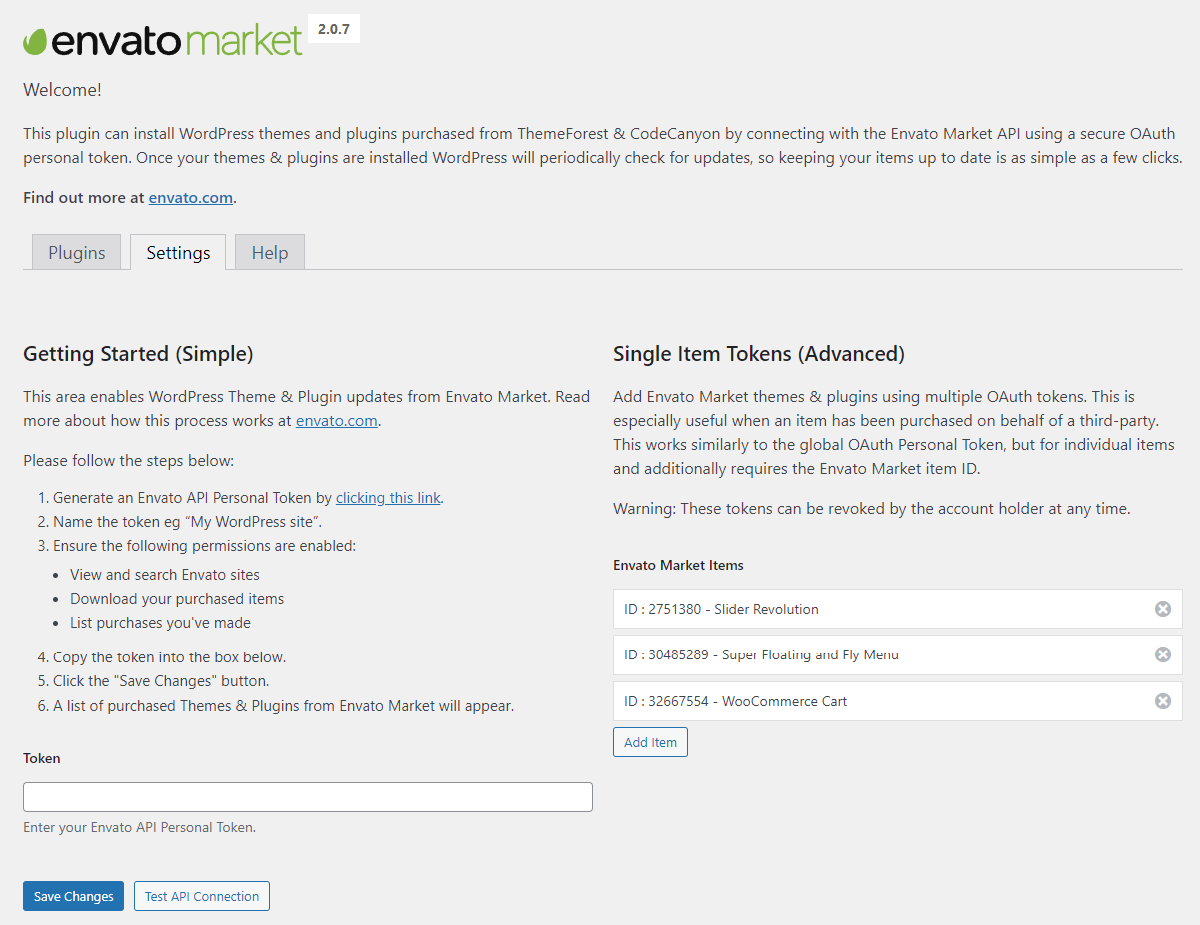Remove the Slider Revolution item

tap(1163, 609)
